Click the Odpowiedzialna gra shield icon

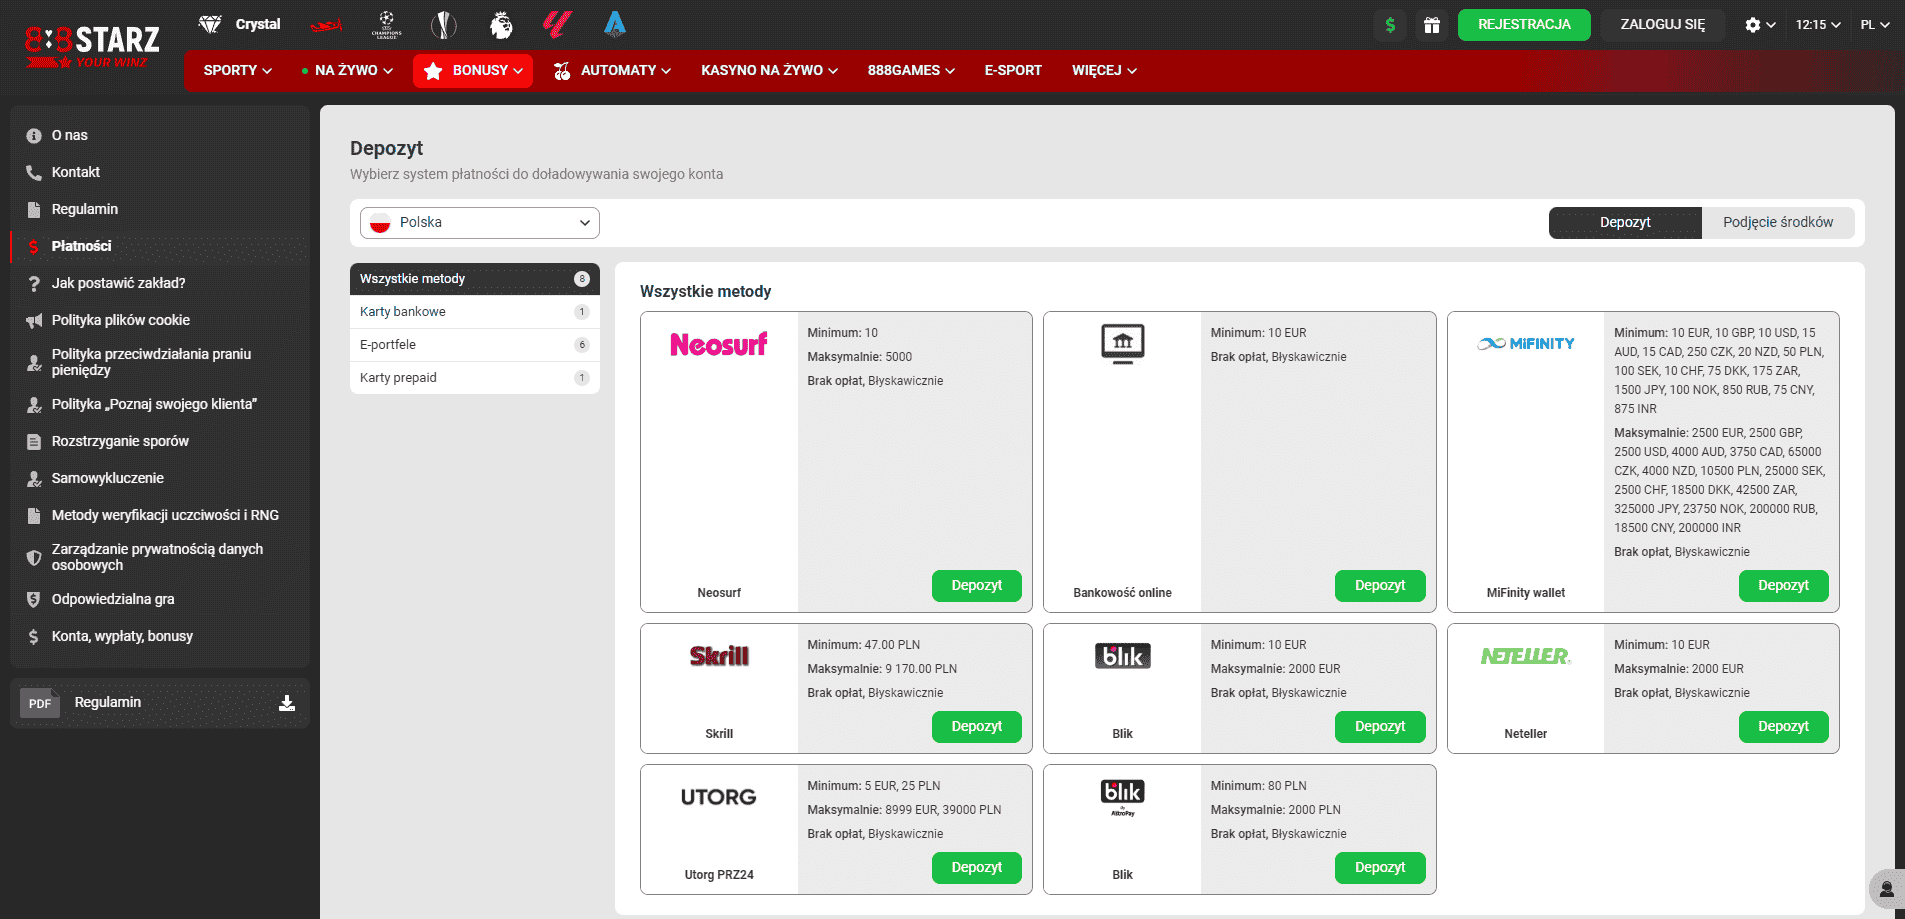34,600
